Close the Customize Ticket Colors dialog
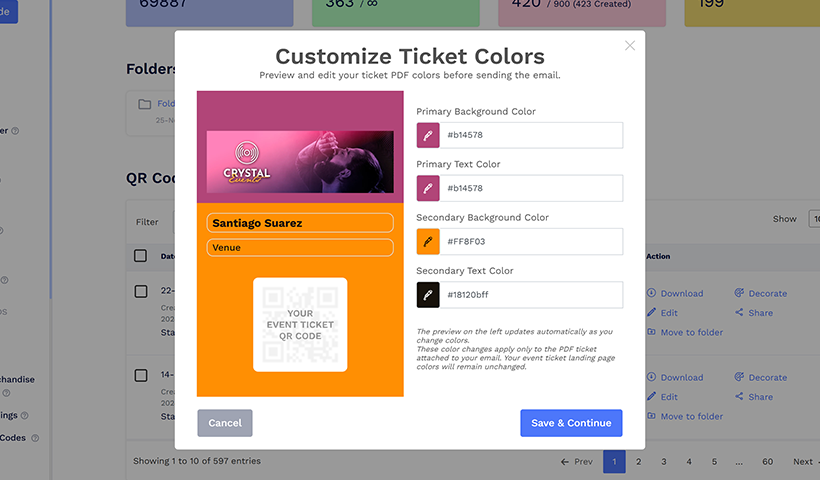The image size is (820, 480). [629, 45]
